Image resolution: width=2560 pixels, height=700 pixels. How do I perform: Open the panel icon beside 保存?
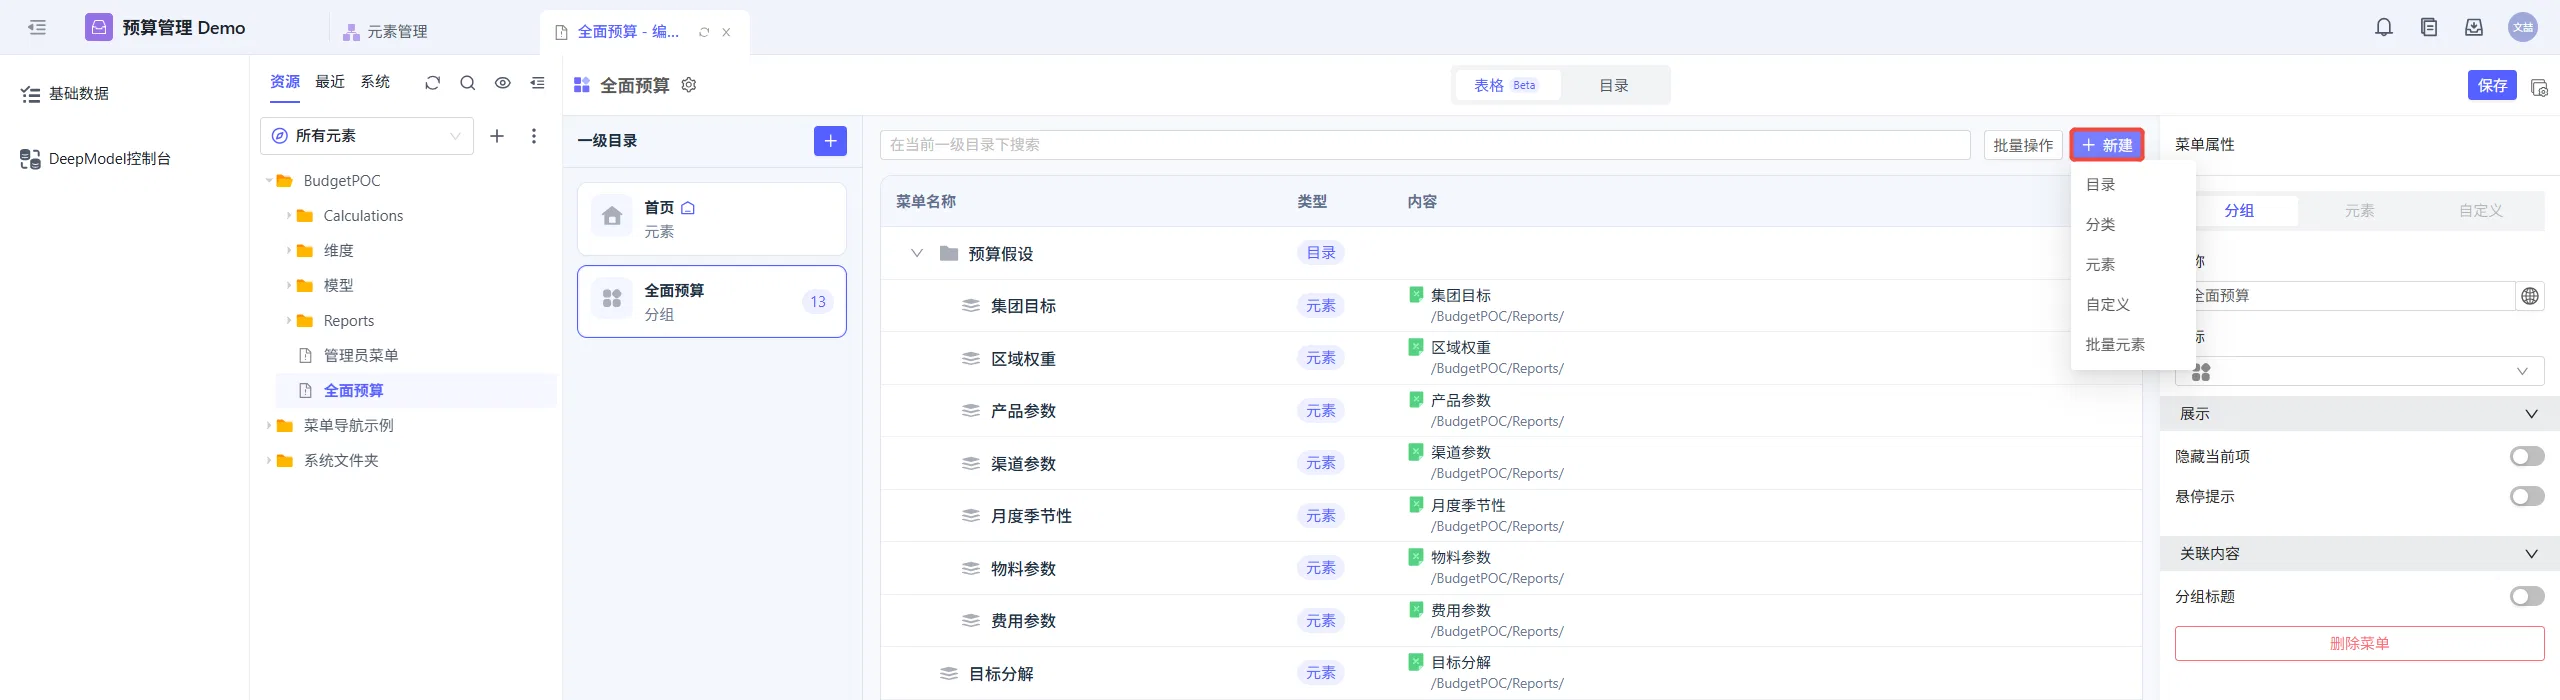2539,87
